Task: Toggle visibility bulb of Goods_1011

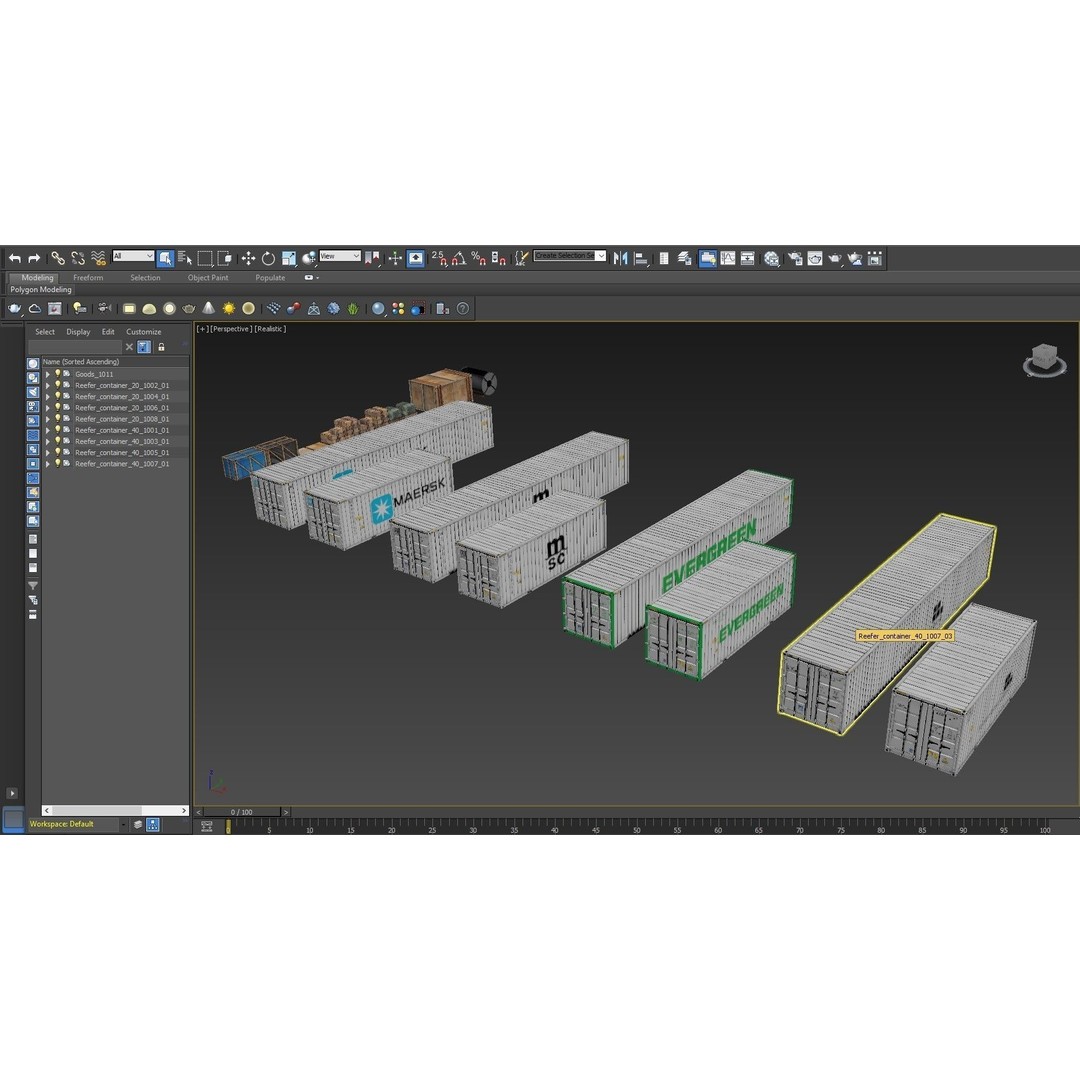Action: pos(58,374)
